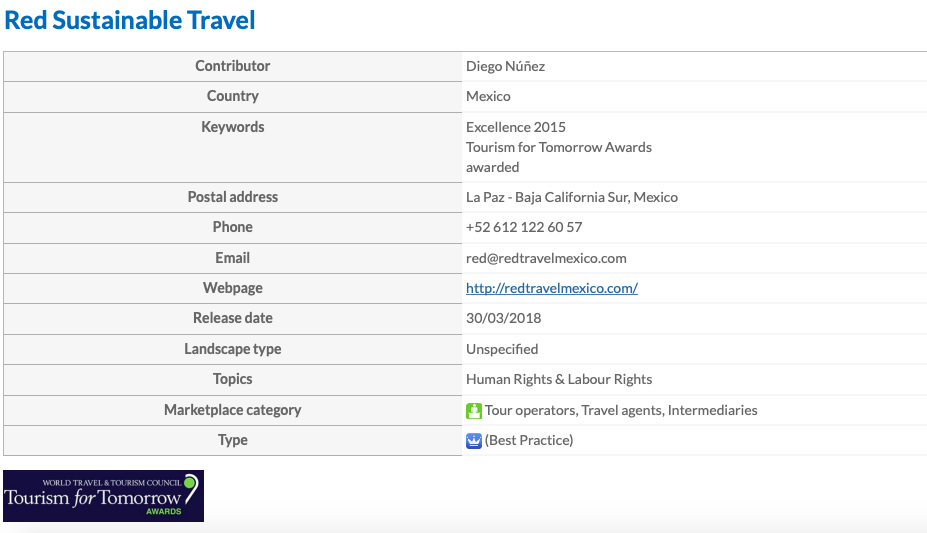Click the phone number +52 612 122 60 57
Viewport: 927px width, 533px height.
[x=524, y=228]
